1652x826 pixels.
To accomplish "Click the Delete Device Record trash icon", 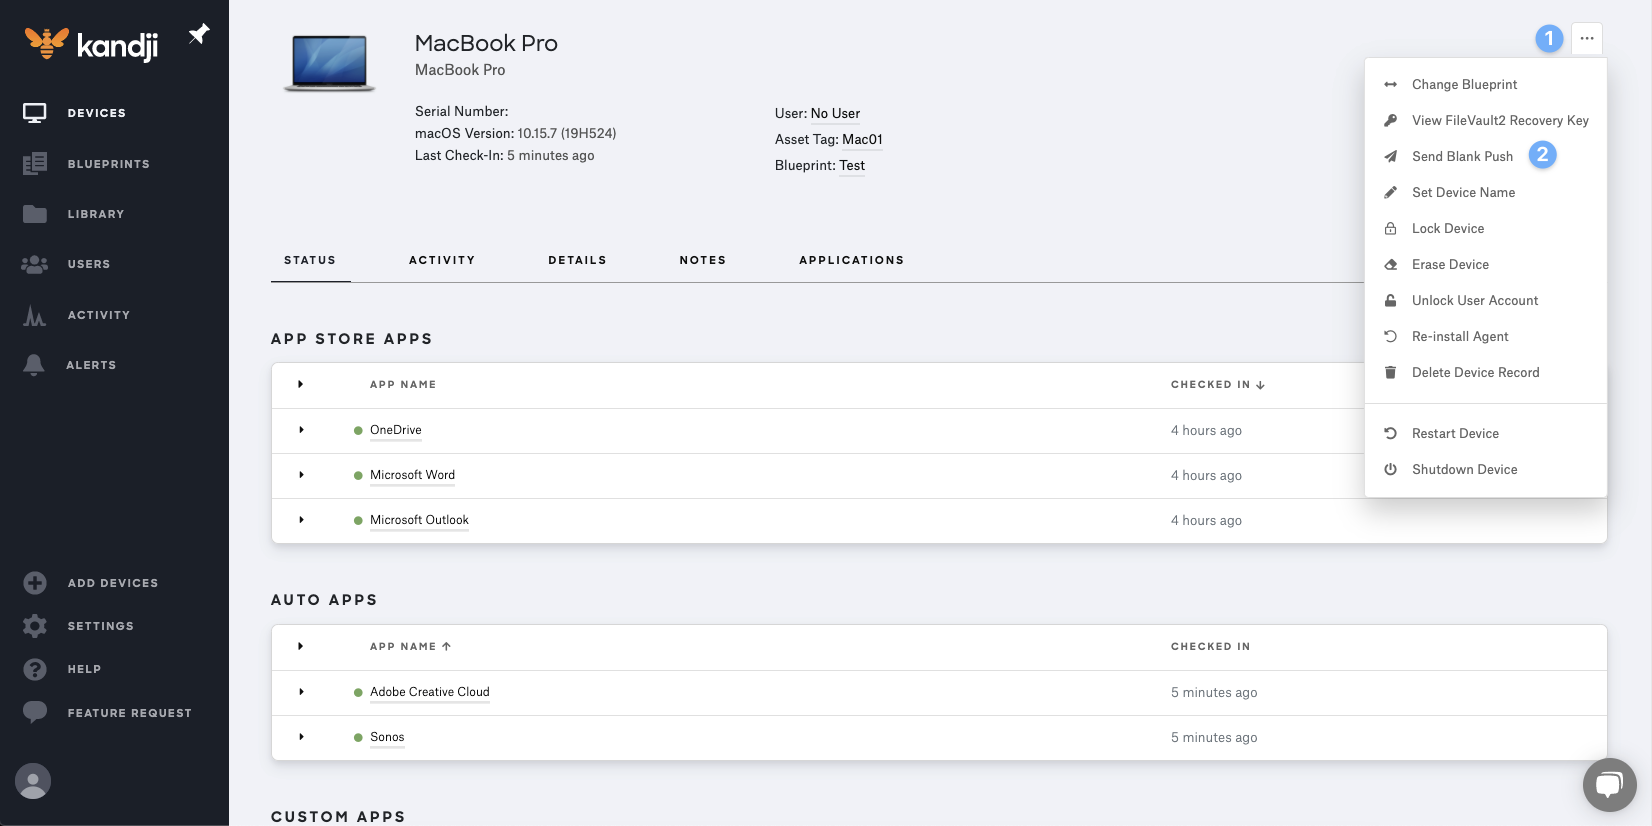I will tap(1390, 373).
